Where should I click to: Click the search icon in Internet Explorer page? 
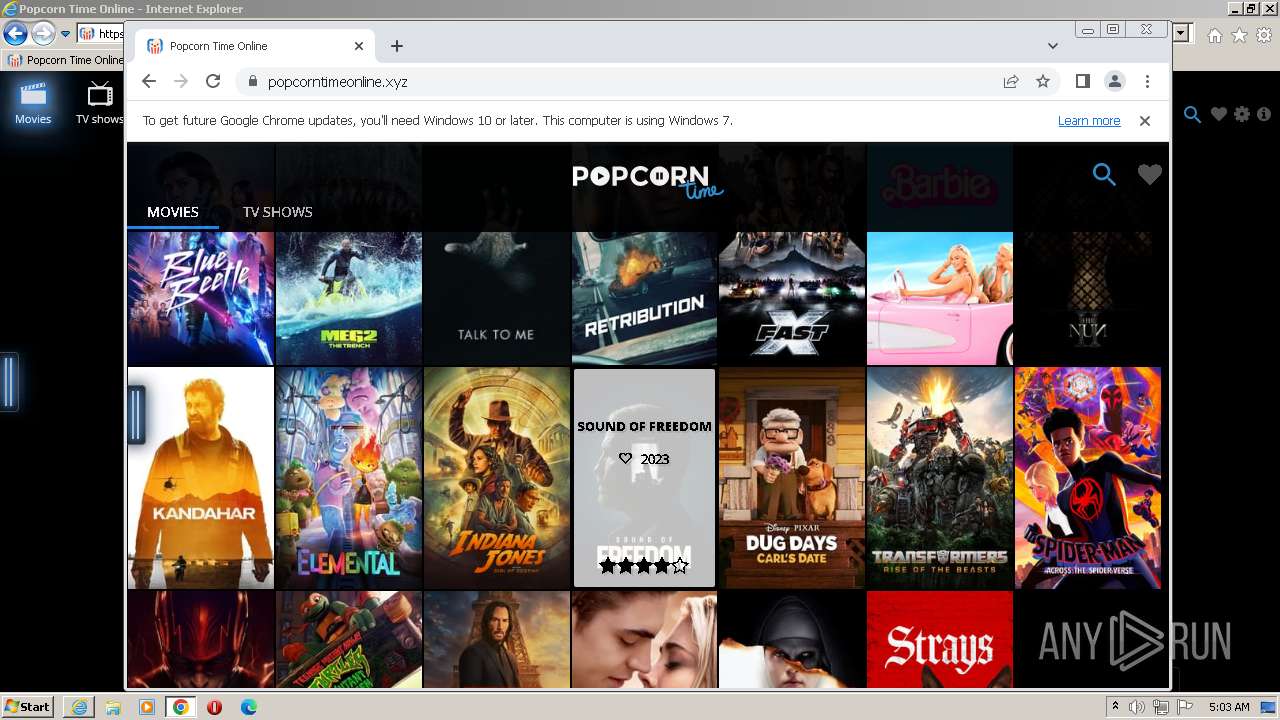(1192, 115)
